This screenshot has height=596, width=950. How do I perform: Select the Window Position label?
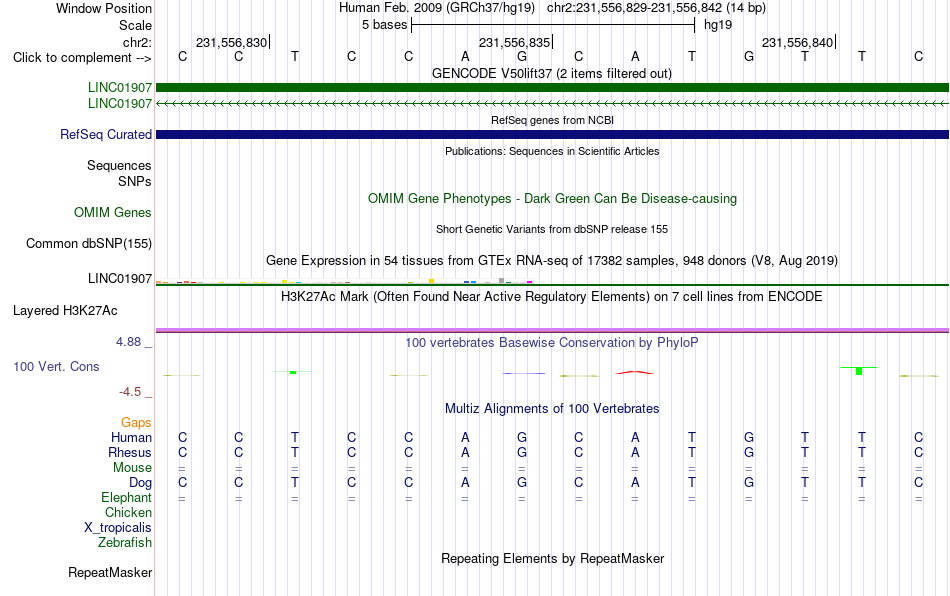[x=104, y=8]
